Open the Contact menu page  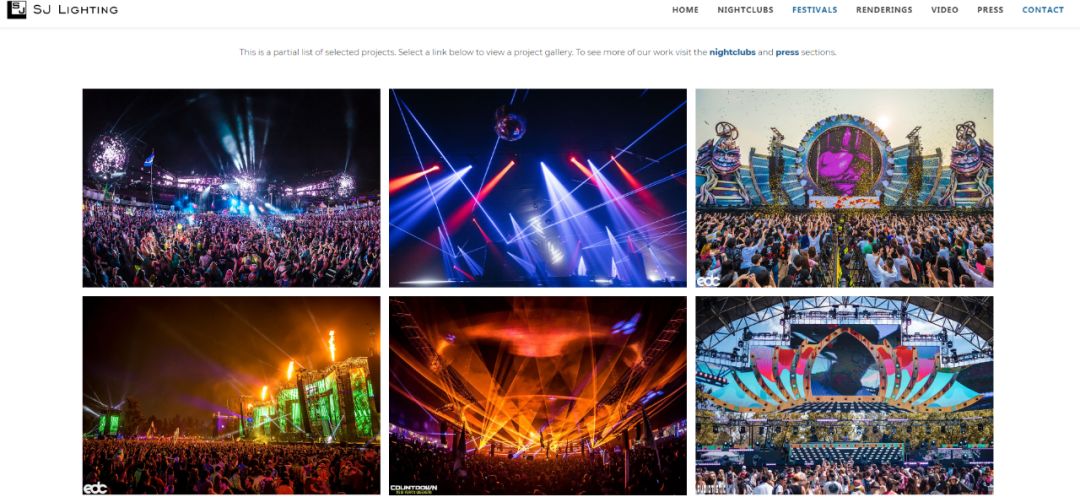pos(1043,10)
